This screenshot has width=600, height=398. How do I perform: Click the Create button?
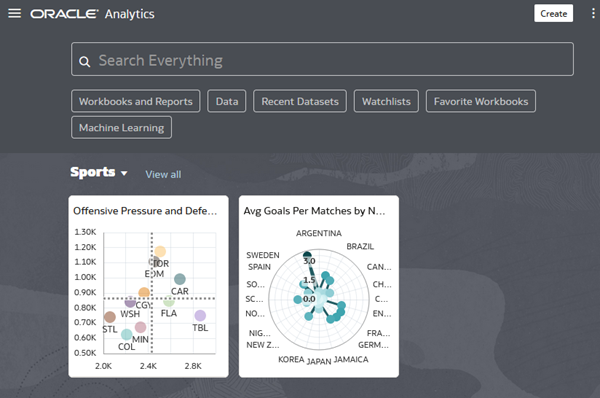[x=553, y=13]
